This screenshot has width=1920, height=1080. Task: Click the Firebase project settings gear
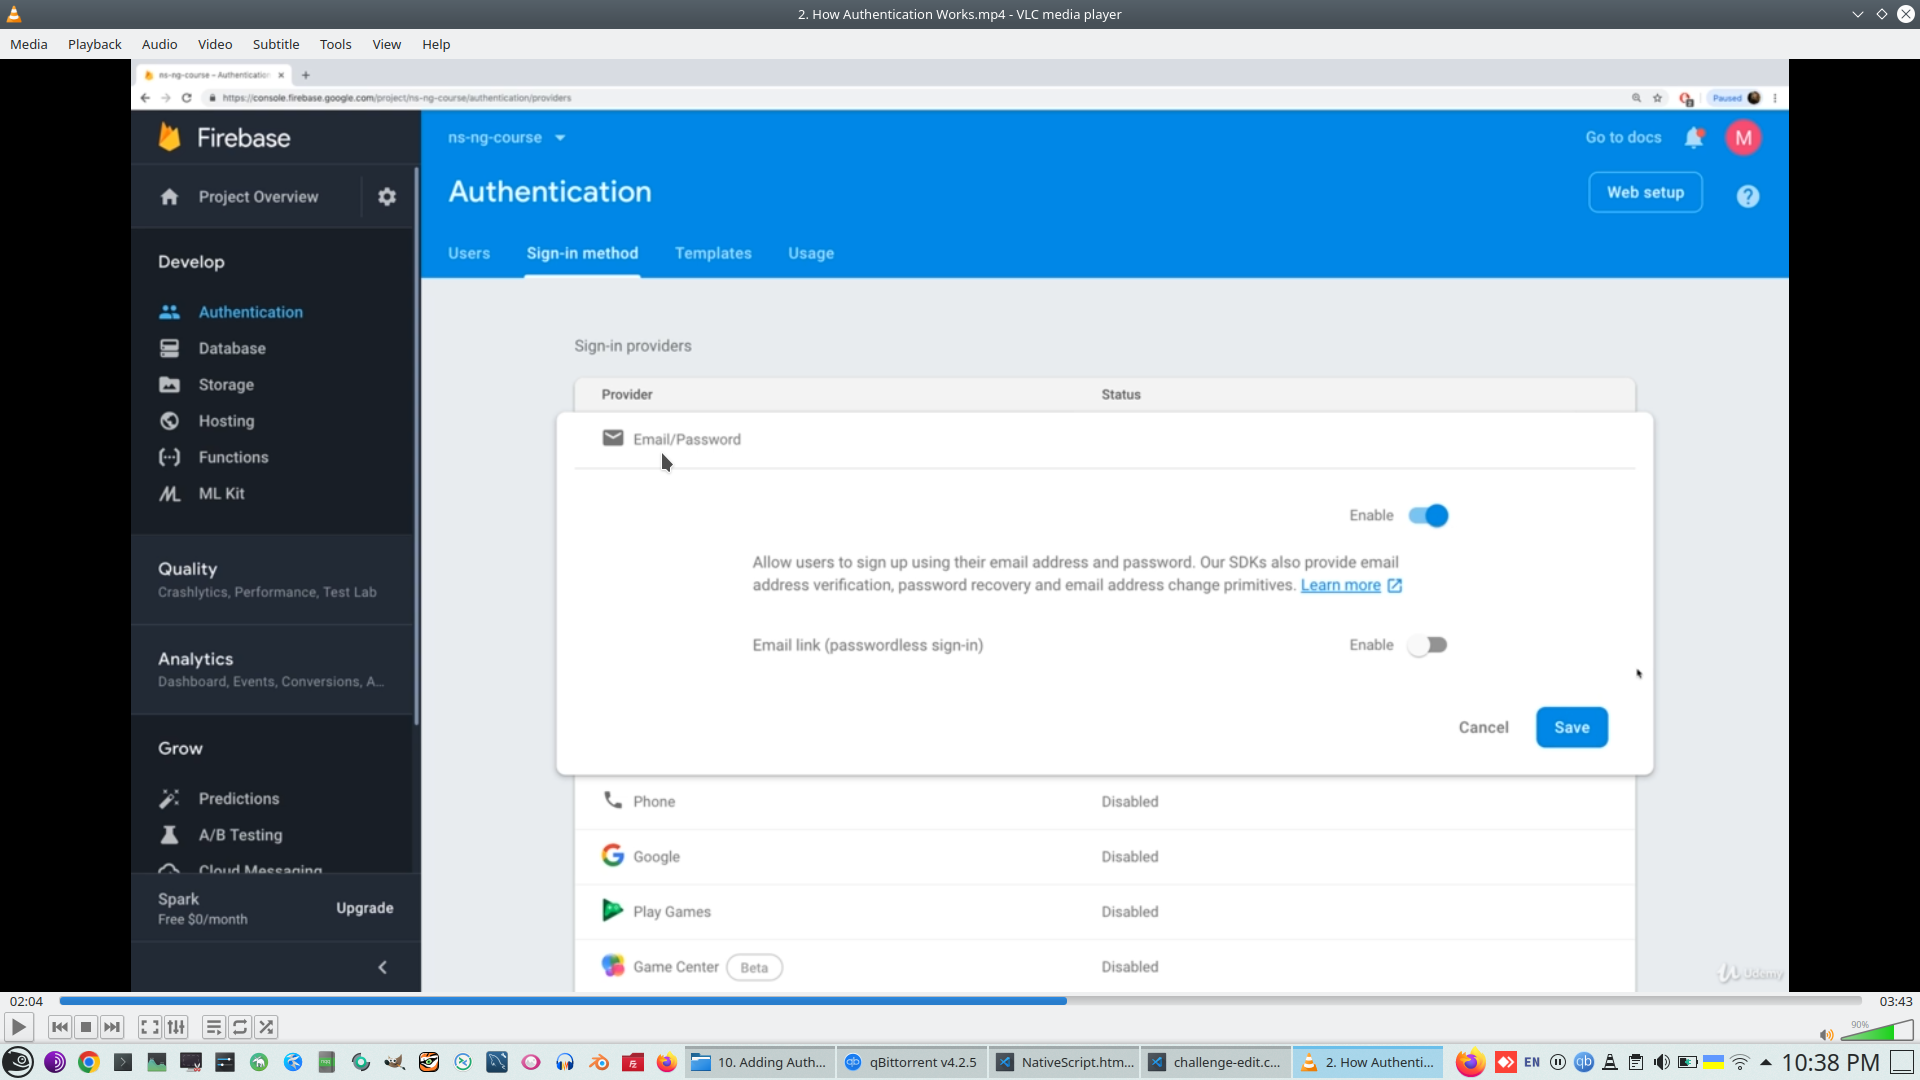tap(387, 197)
